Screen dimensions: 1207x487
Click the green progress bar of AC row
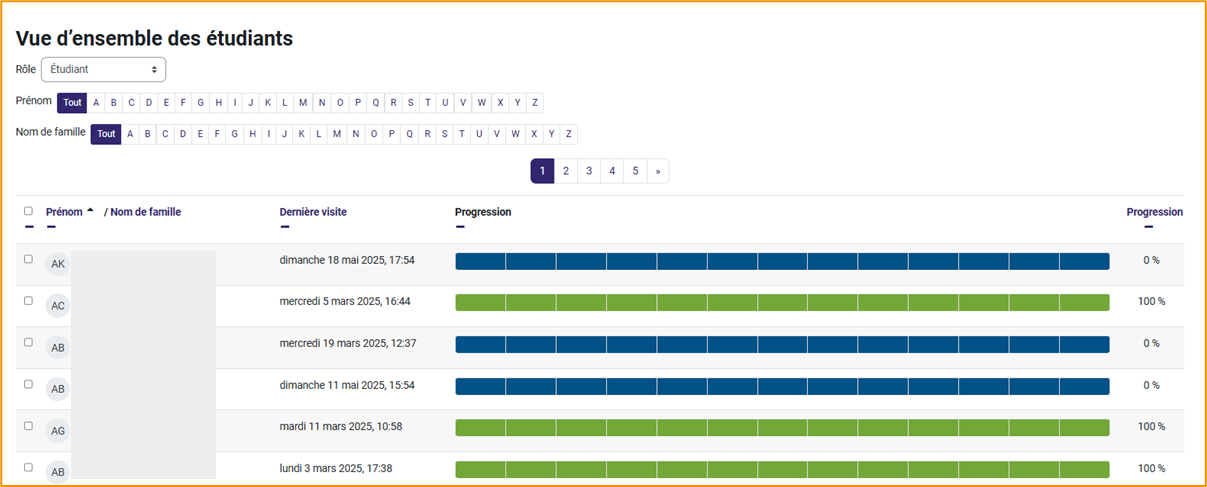click(x=782, y=303)
